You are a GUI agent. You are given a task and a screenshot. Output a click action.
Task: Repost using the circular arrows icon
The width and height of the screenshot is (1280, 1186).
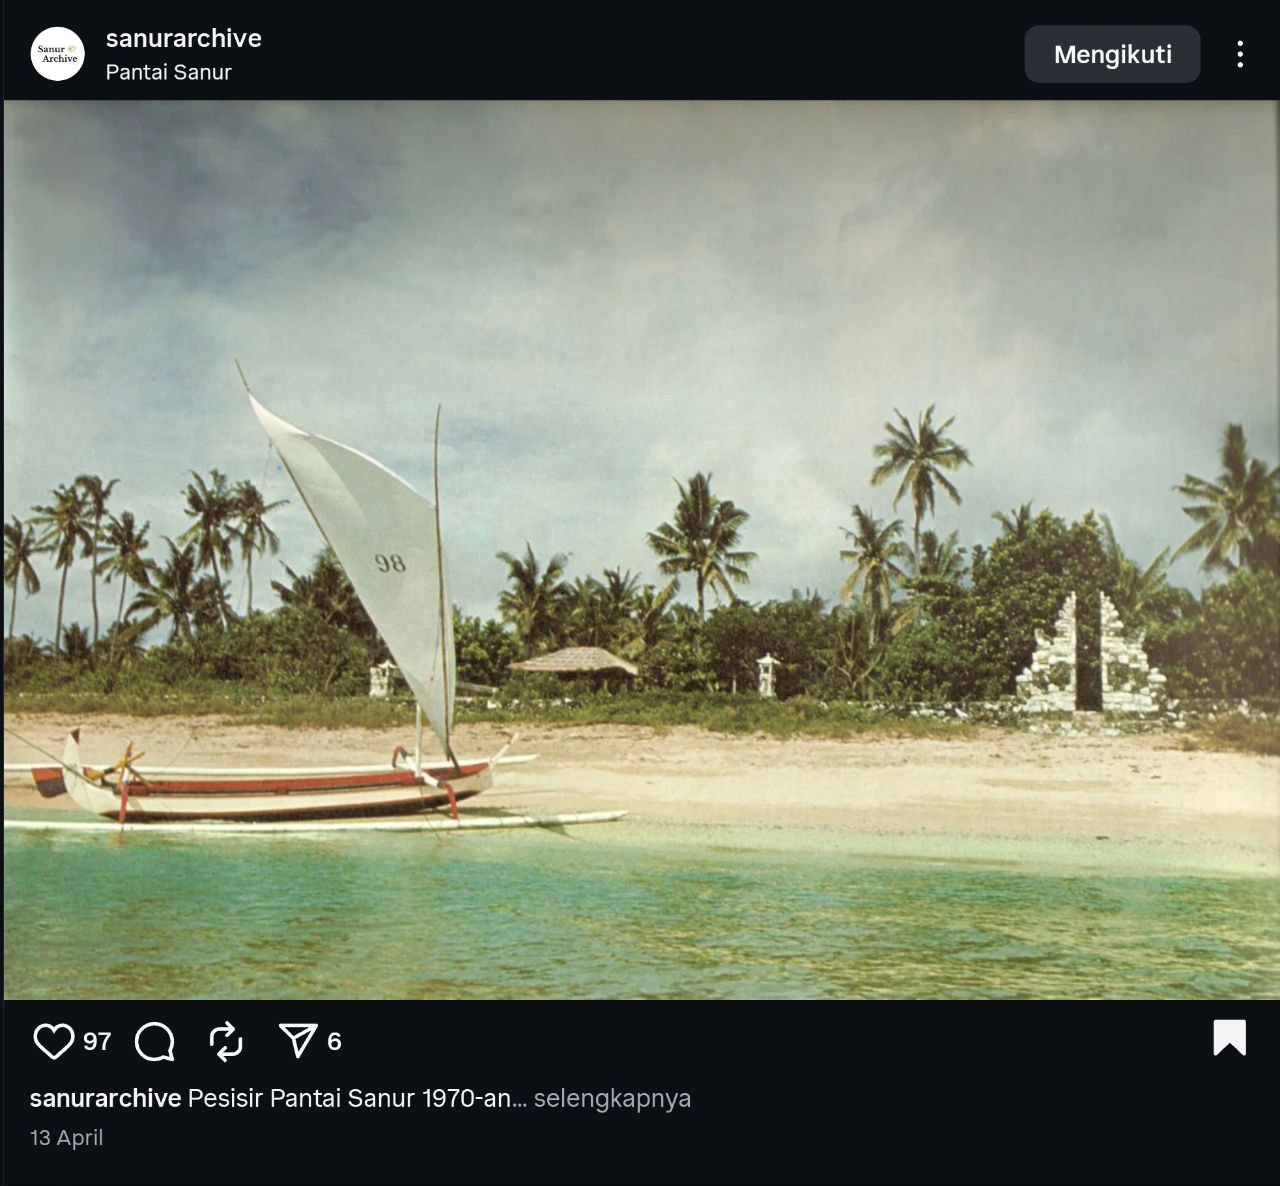[x=226, y=1041]
